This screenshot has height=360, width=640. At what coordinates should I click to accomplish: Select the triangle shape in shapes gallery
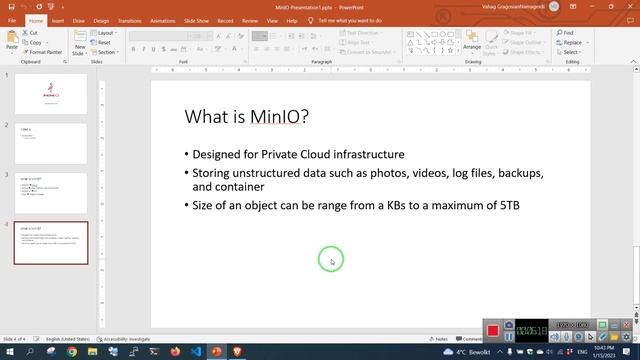(x=410, y=42)
